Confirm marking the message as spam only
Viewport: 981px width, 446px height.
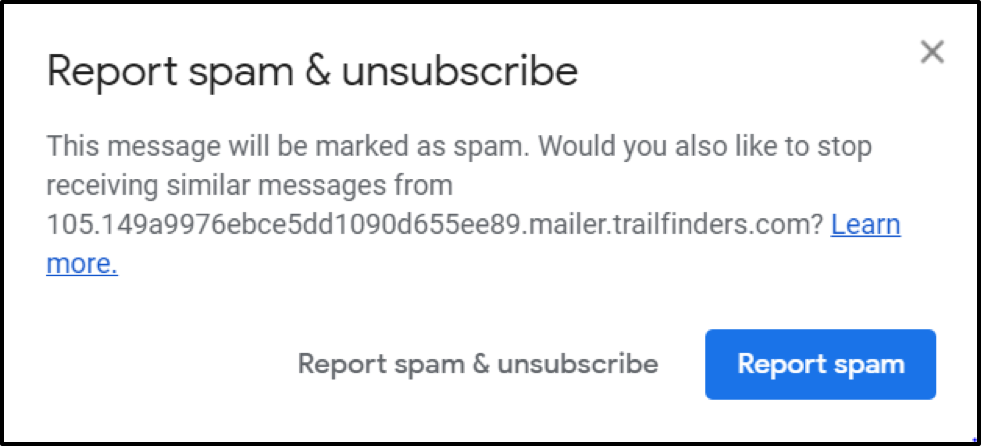click(820, 364)
